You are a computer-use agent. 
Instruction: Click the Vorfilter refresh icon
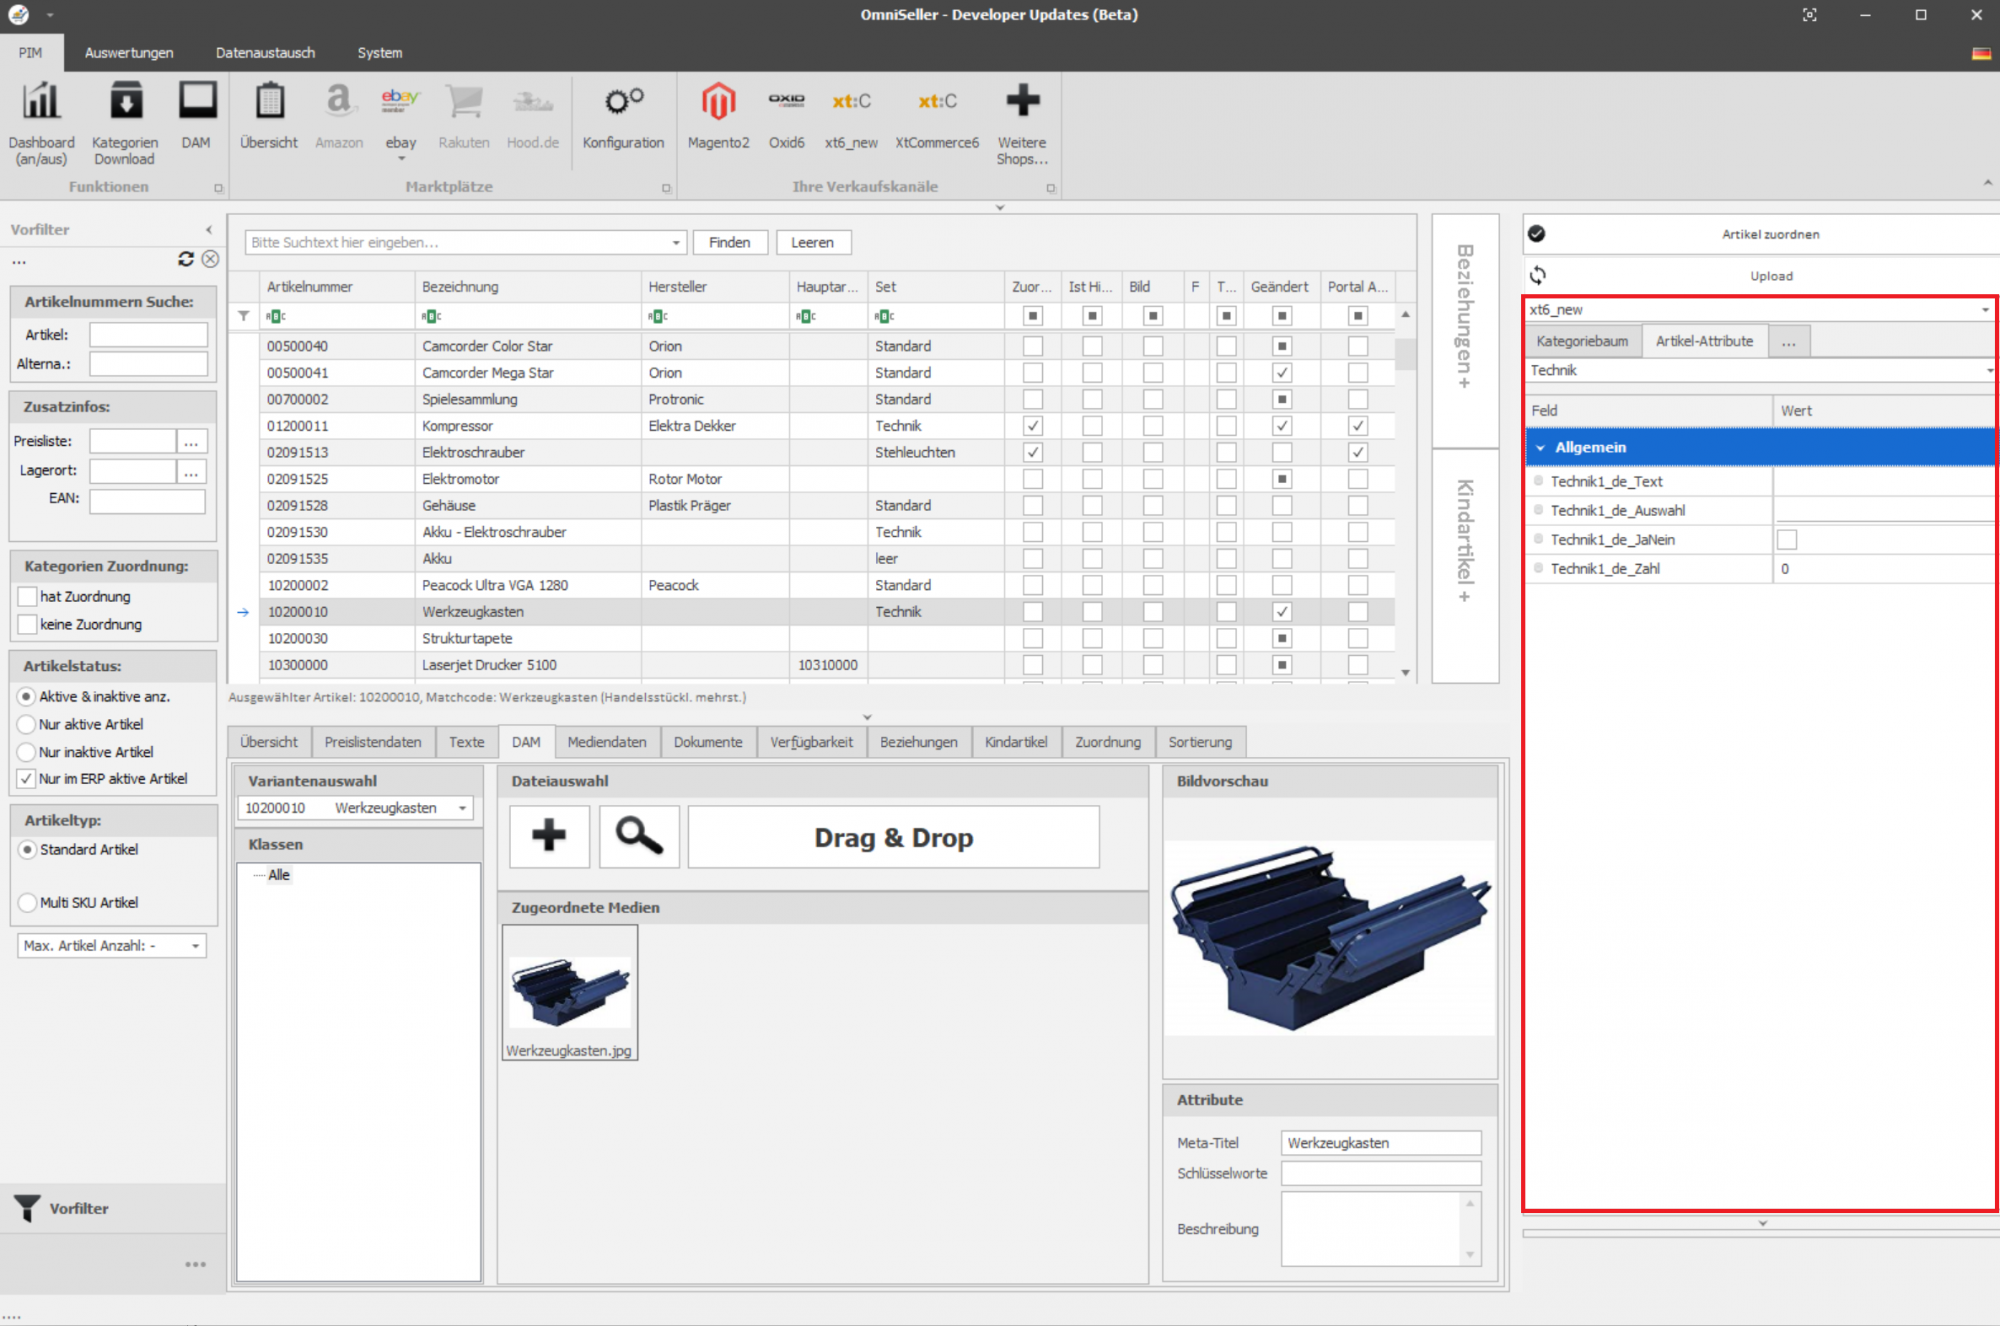pyautogui.click(x=186, y=259)
